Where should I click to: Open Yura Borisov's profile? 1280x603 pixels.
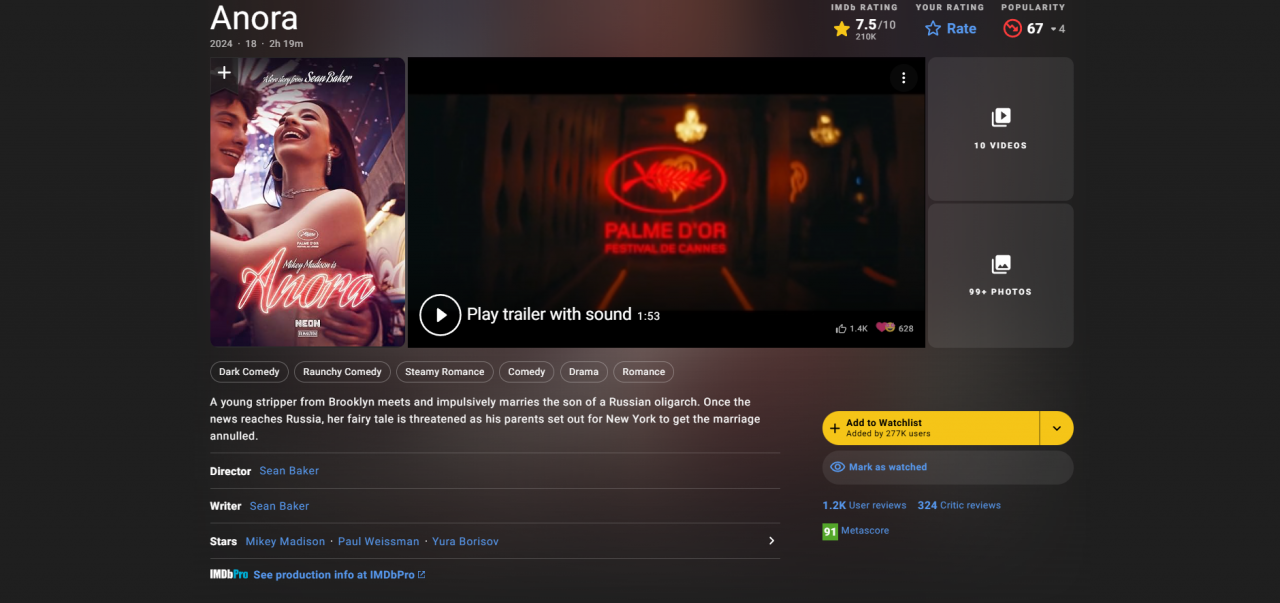tap(465, 541)
